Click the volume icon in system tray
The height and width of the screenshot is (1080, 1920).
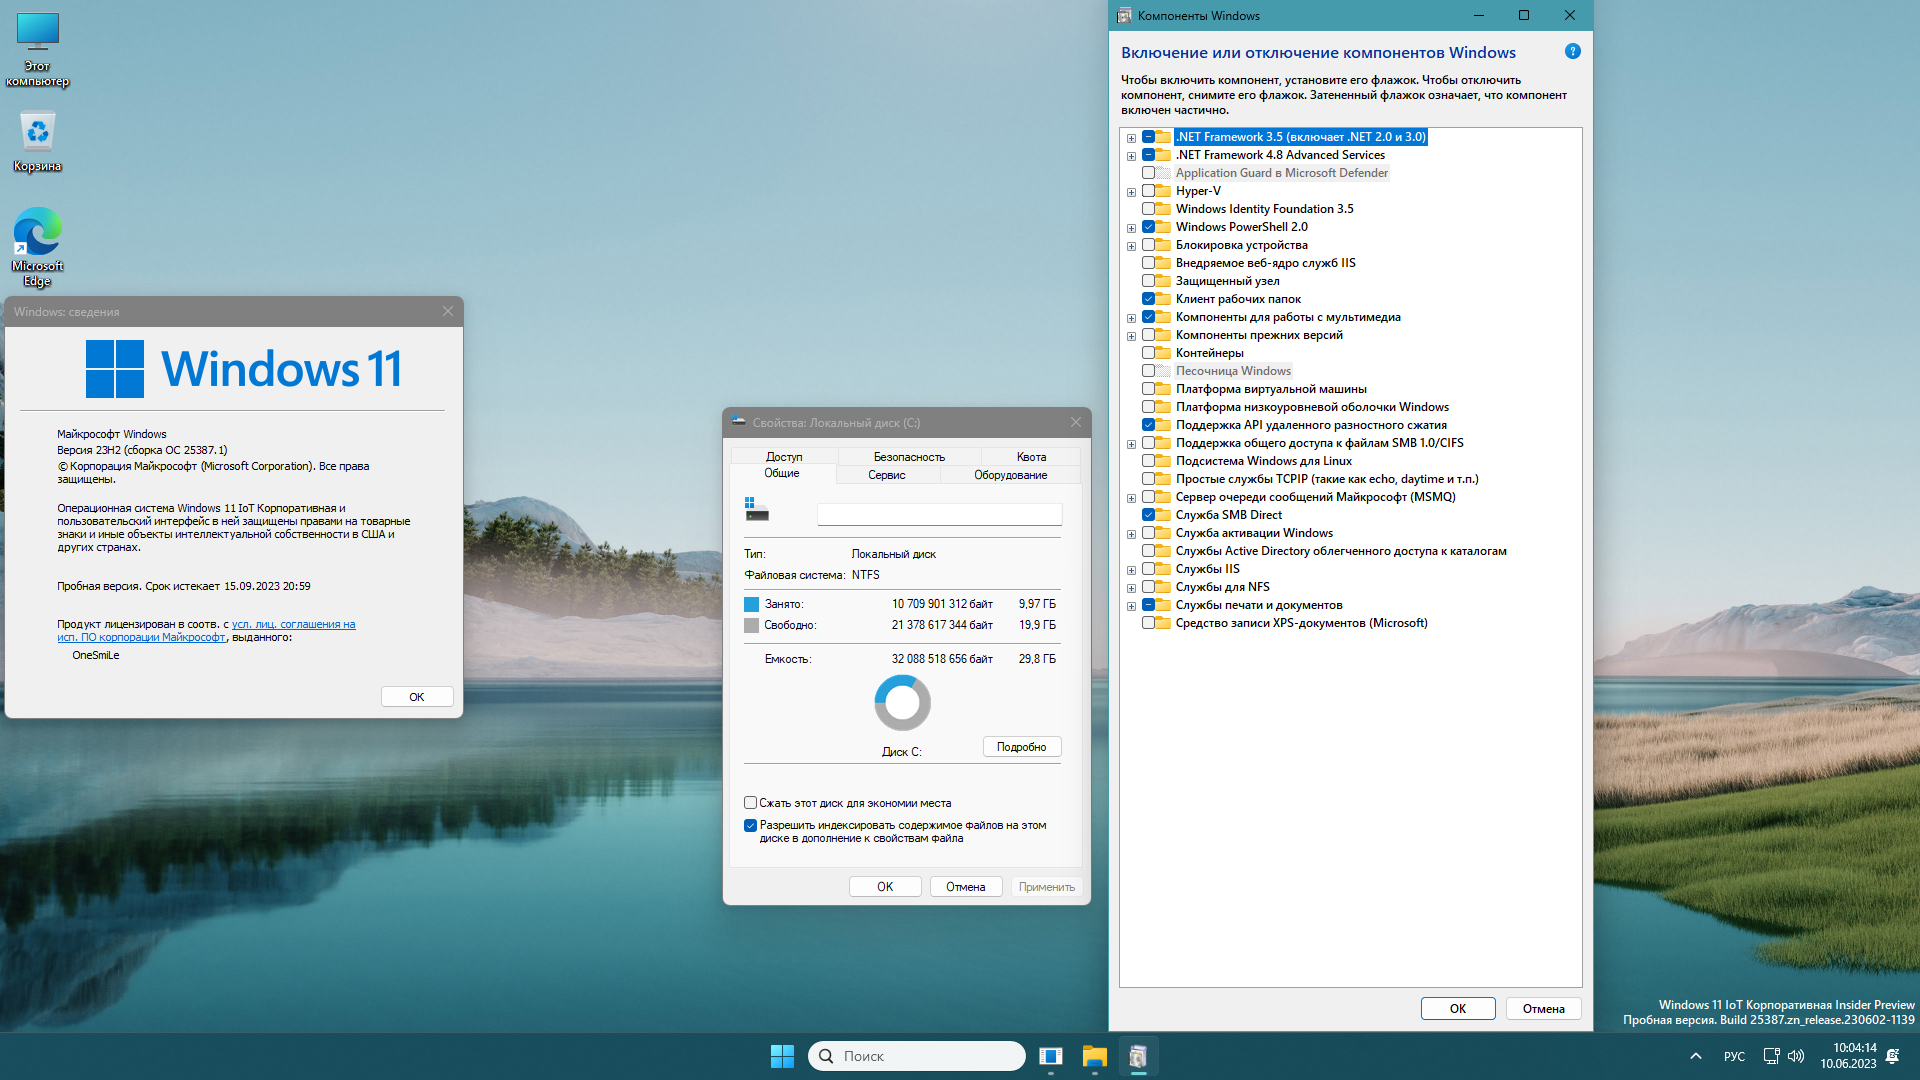pyautogui.click(x=1796, y=1056)
